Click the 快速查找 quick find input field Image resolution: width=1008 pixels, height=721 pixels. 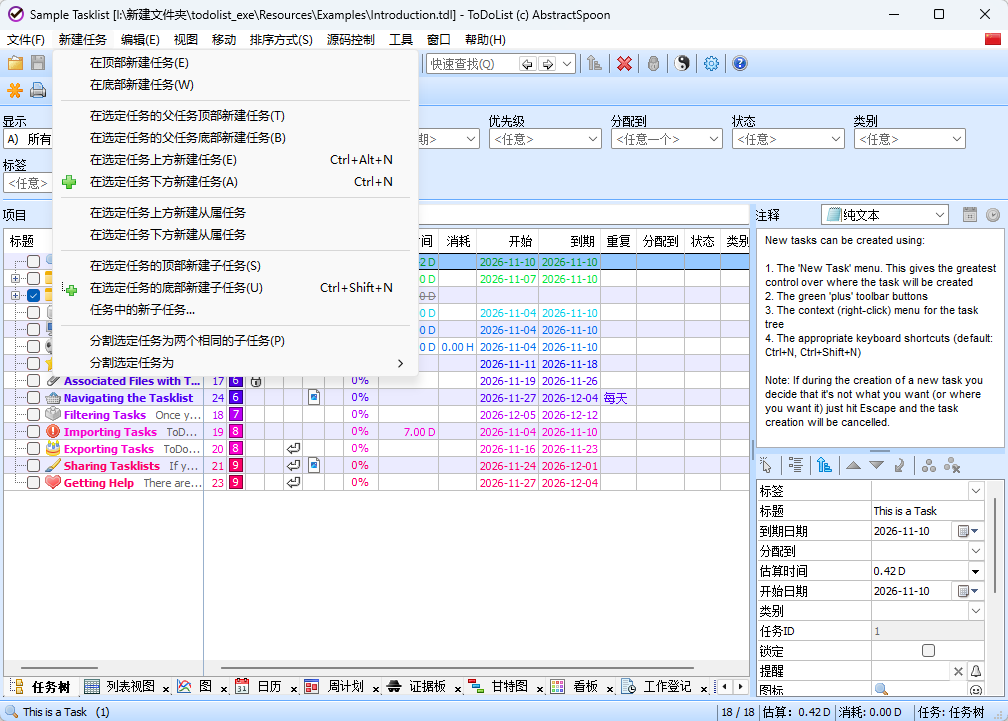click(x=472, y=64)
